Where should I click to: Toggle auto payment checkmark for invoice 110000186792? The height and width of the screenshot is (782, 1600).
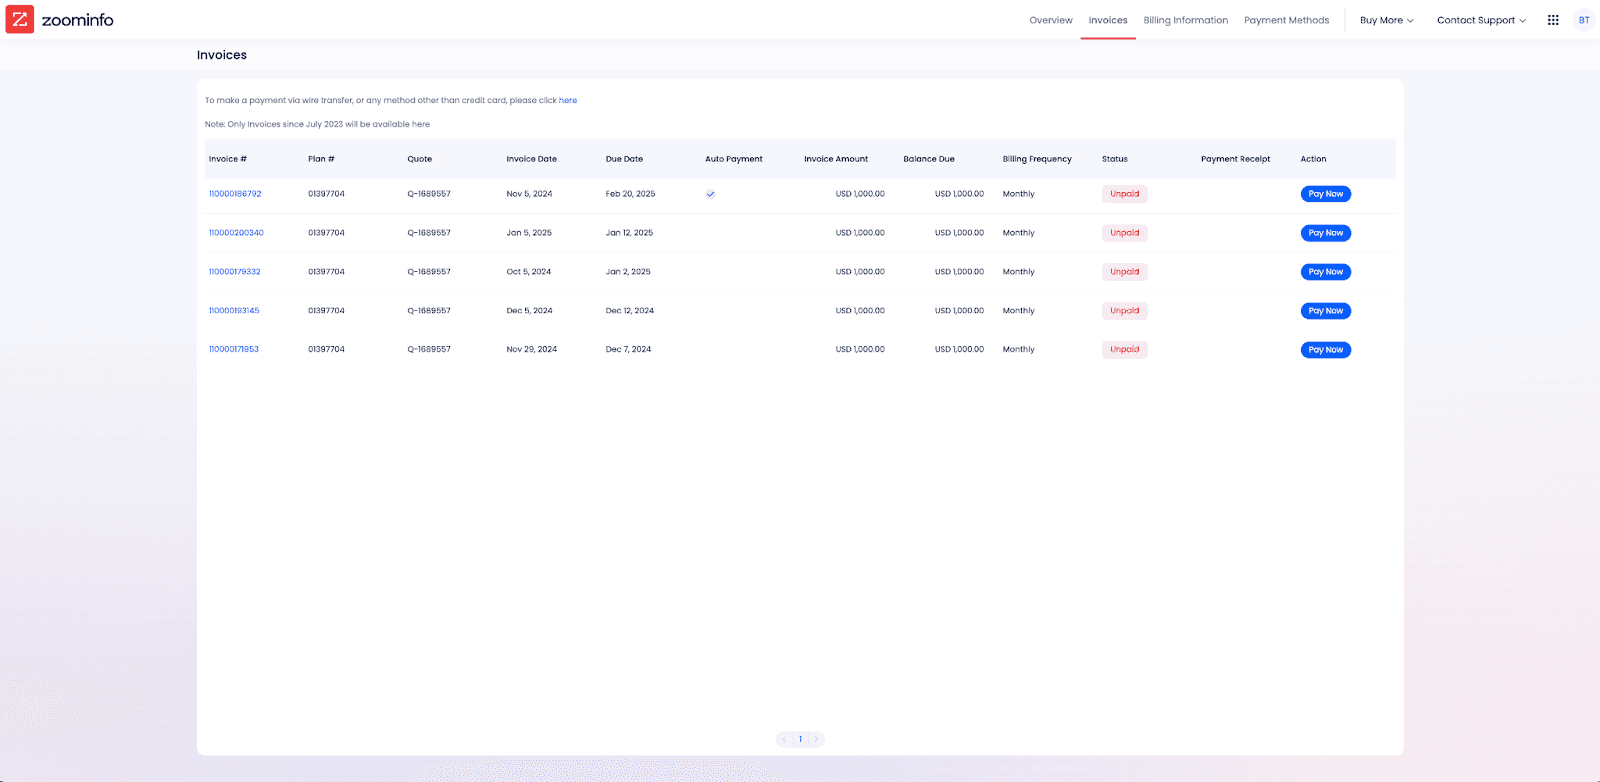point(710,194)
